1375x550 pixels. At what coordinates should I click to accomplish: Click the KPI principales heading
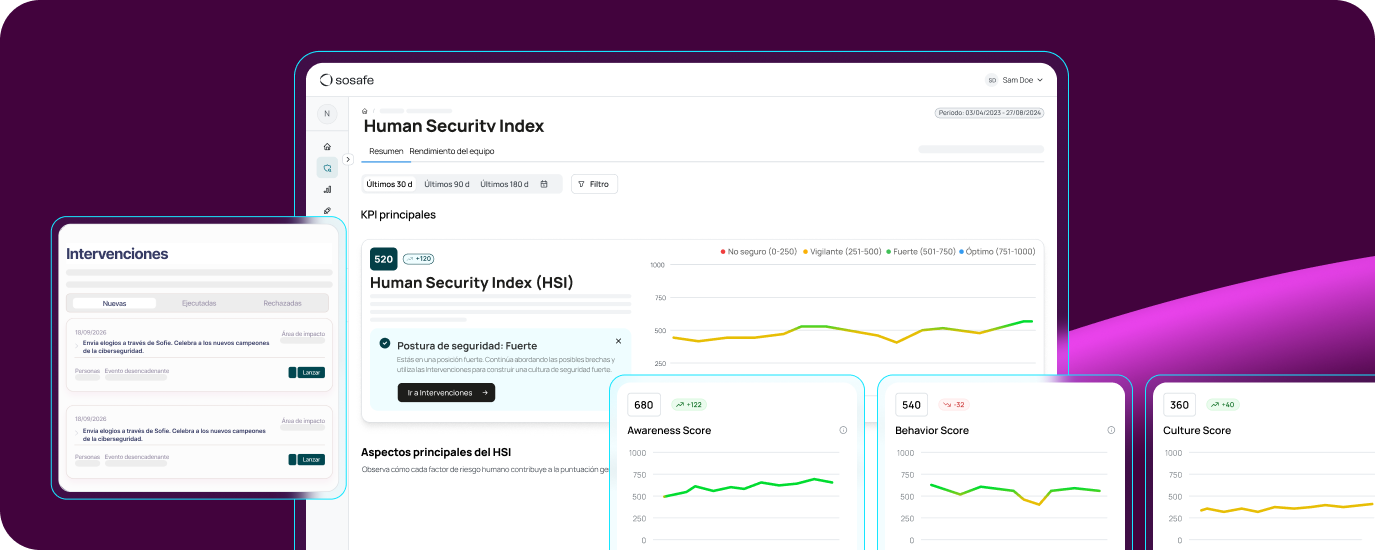398,215
